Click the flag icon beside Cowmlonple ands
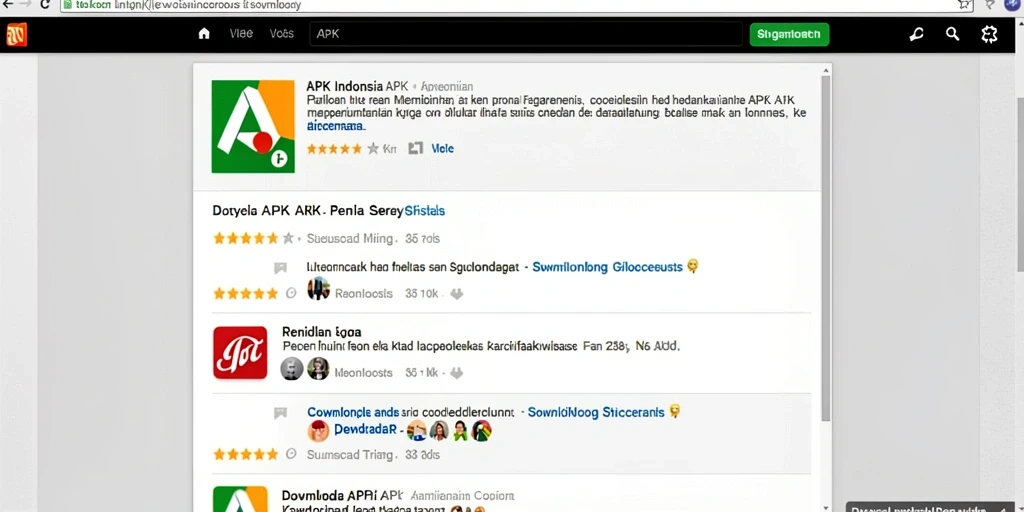 [x=280, y=413]
